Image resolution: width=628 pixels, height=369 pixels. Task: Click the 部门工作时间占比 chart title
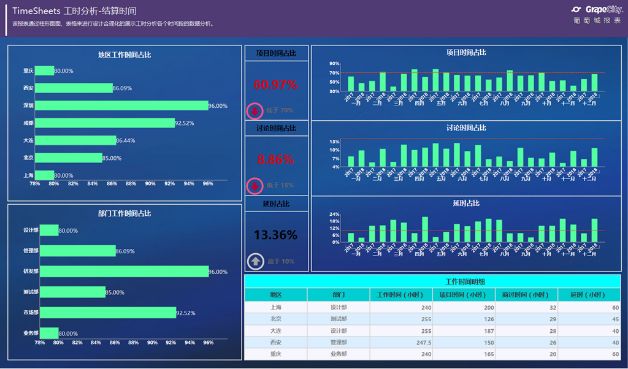pos(125,214)
